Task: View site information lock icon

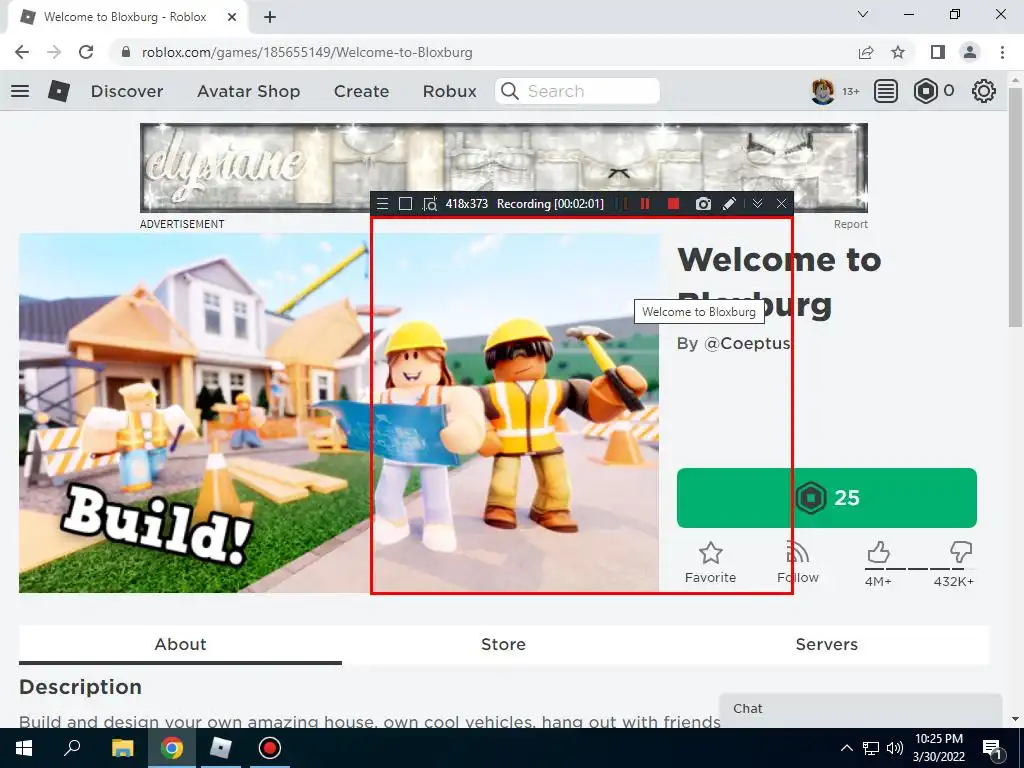Action: coord(126,52)
